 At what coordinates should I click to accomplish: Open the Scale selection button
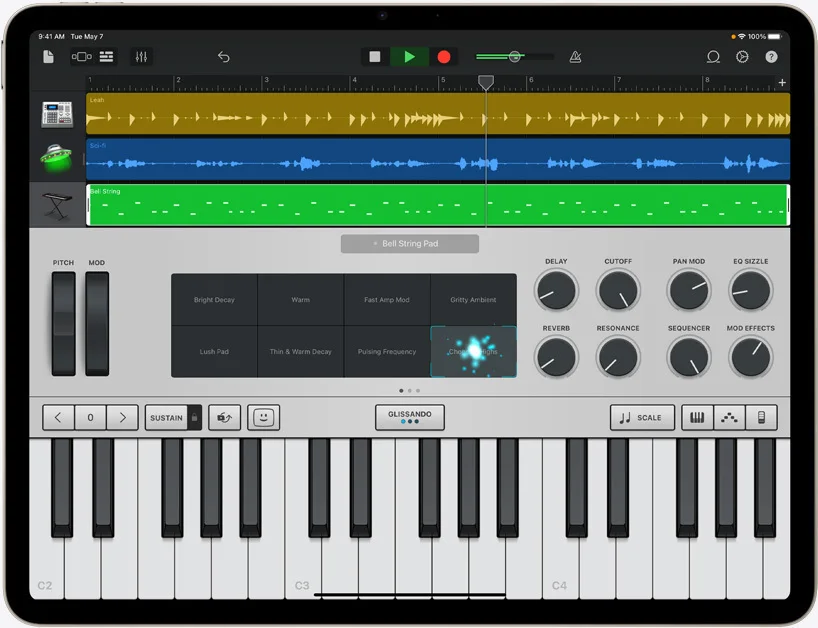[640, 418]
